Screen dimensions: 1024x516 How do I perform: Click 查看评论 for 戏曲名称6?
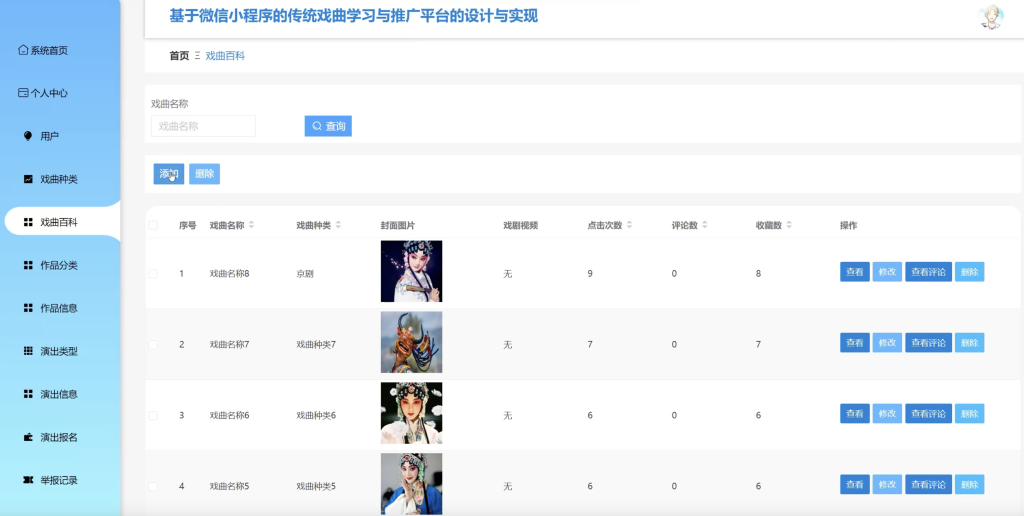tap(929, 413)
